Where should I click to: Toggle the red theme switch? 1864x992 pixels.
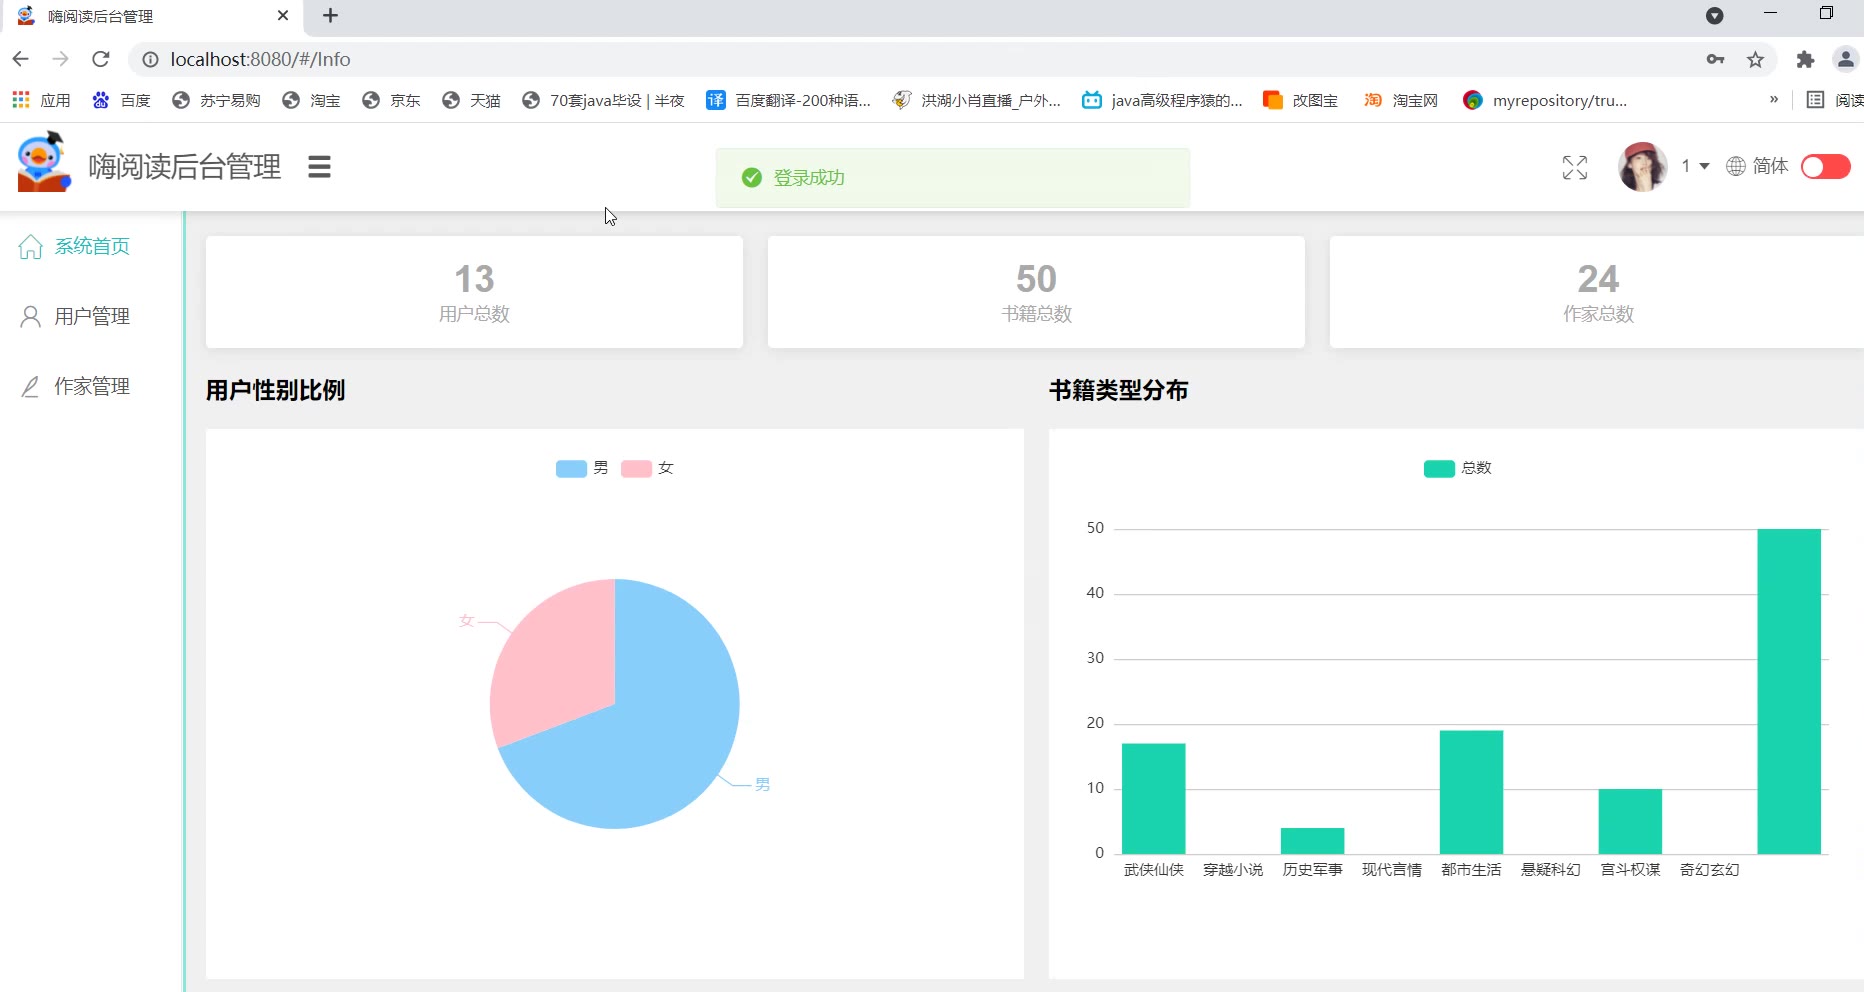tap(1825, 166)
